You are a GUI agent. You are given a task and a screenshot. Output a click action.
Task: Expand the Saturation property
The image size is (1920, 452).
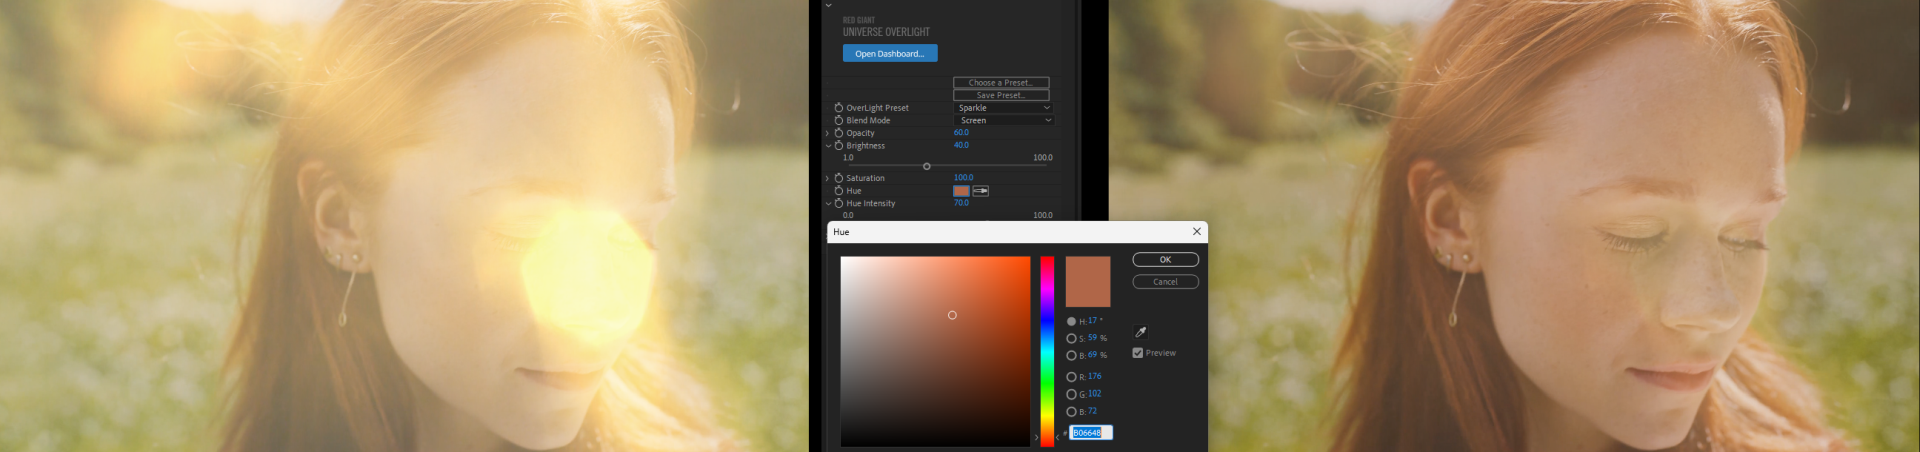coord(828,178)
